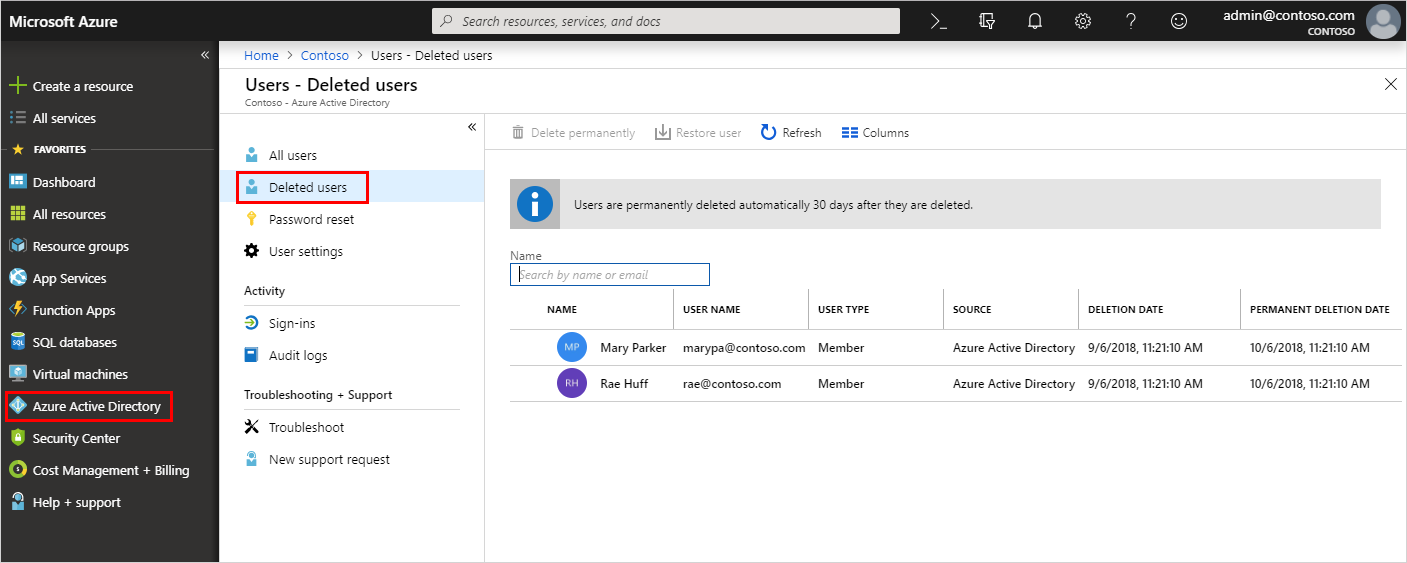Sort by the USER TYPE column header
Screen dimensions: 1407x563
pyautogui.click(x=844, y=309)
